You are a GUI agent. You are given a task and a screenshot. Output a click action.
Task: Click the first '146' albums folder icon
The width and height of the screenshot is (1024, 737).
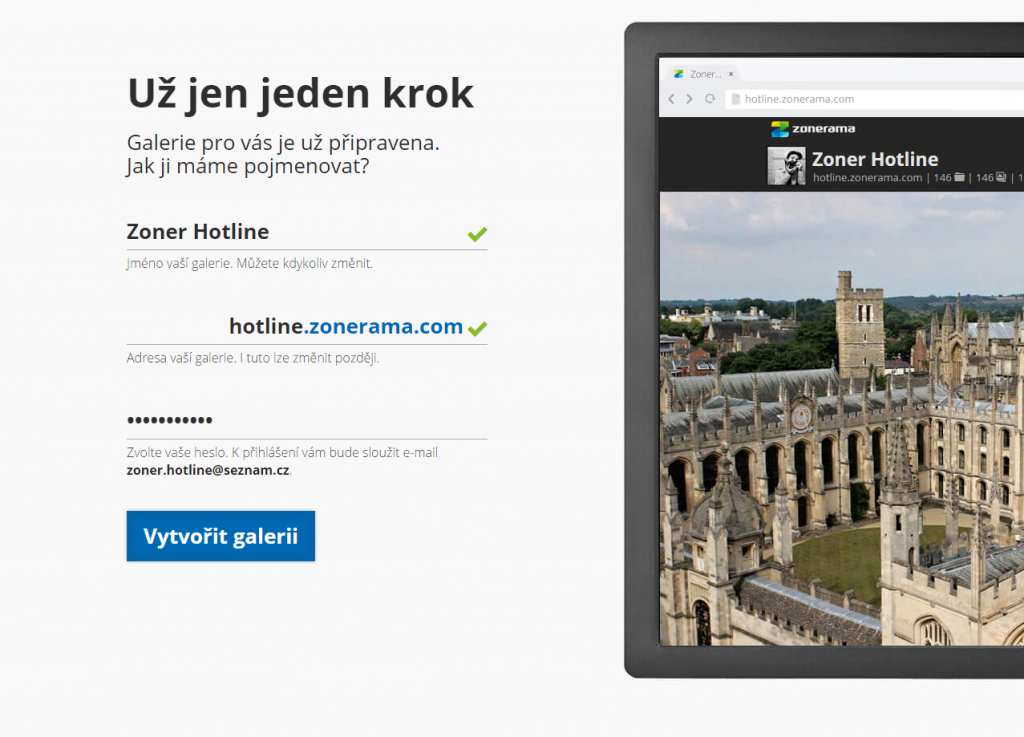959,178
